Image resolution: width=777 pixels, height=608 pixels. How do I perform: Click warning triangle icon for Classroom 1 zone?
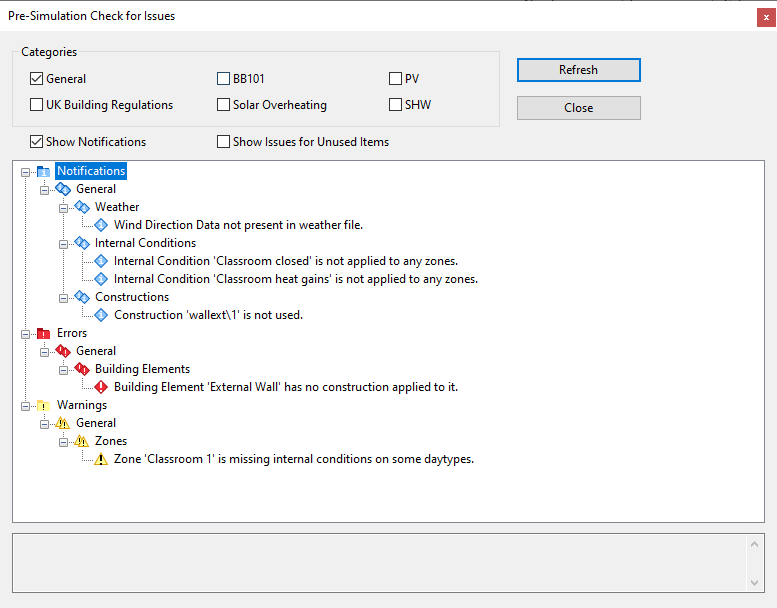point(101,459)
